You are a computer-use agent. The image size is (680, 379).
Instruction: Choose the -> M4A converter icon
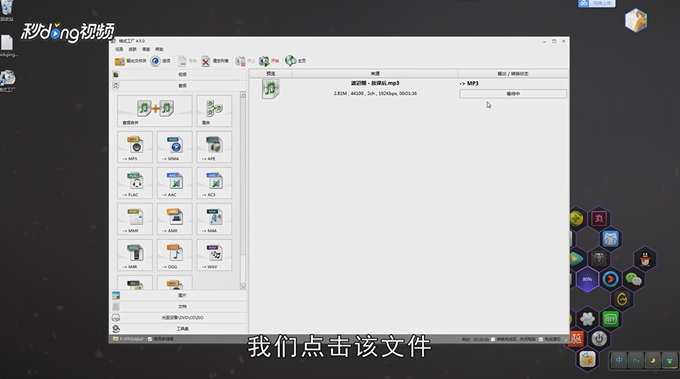pos(214,219)
